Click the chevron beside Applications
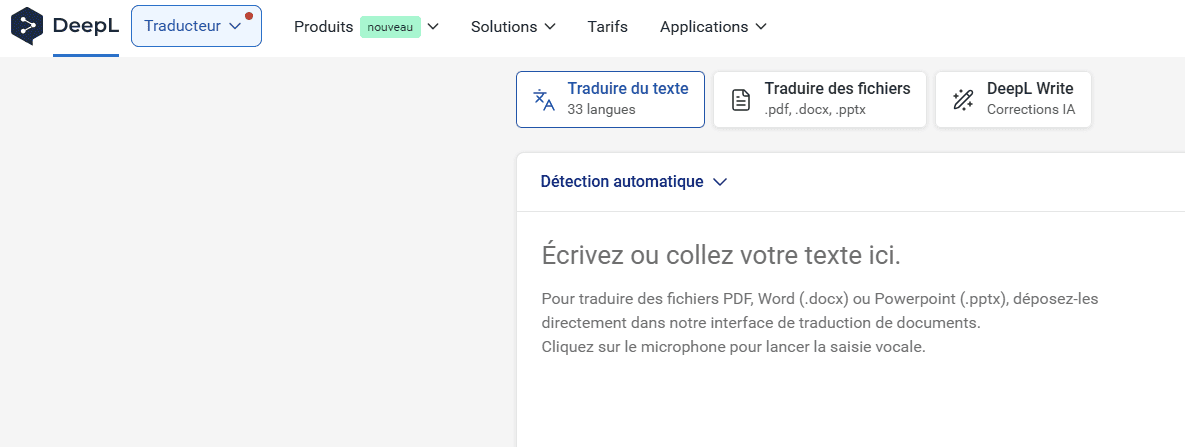Viewport: 1185px width, 447px height. coord(760,26)
